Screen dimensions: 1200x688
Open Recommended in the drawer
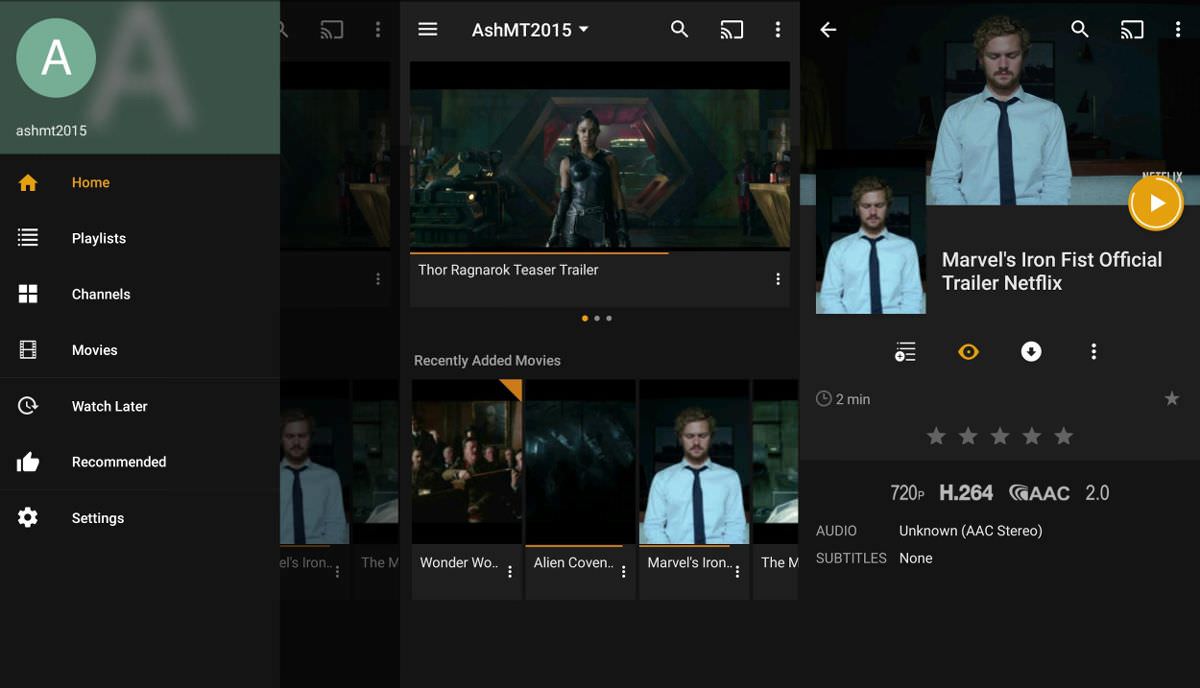[140, 462]
